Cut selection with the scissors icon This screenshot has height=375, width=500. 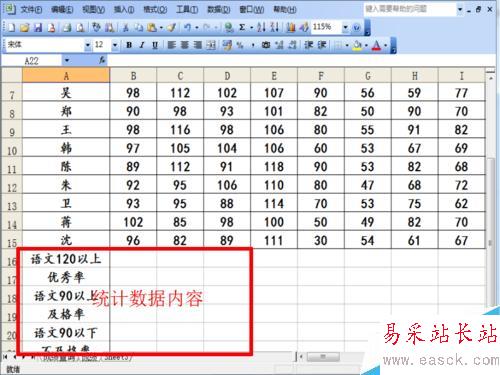pyautogui.click(x=125, y=27)
